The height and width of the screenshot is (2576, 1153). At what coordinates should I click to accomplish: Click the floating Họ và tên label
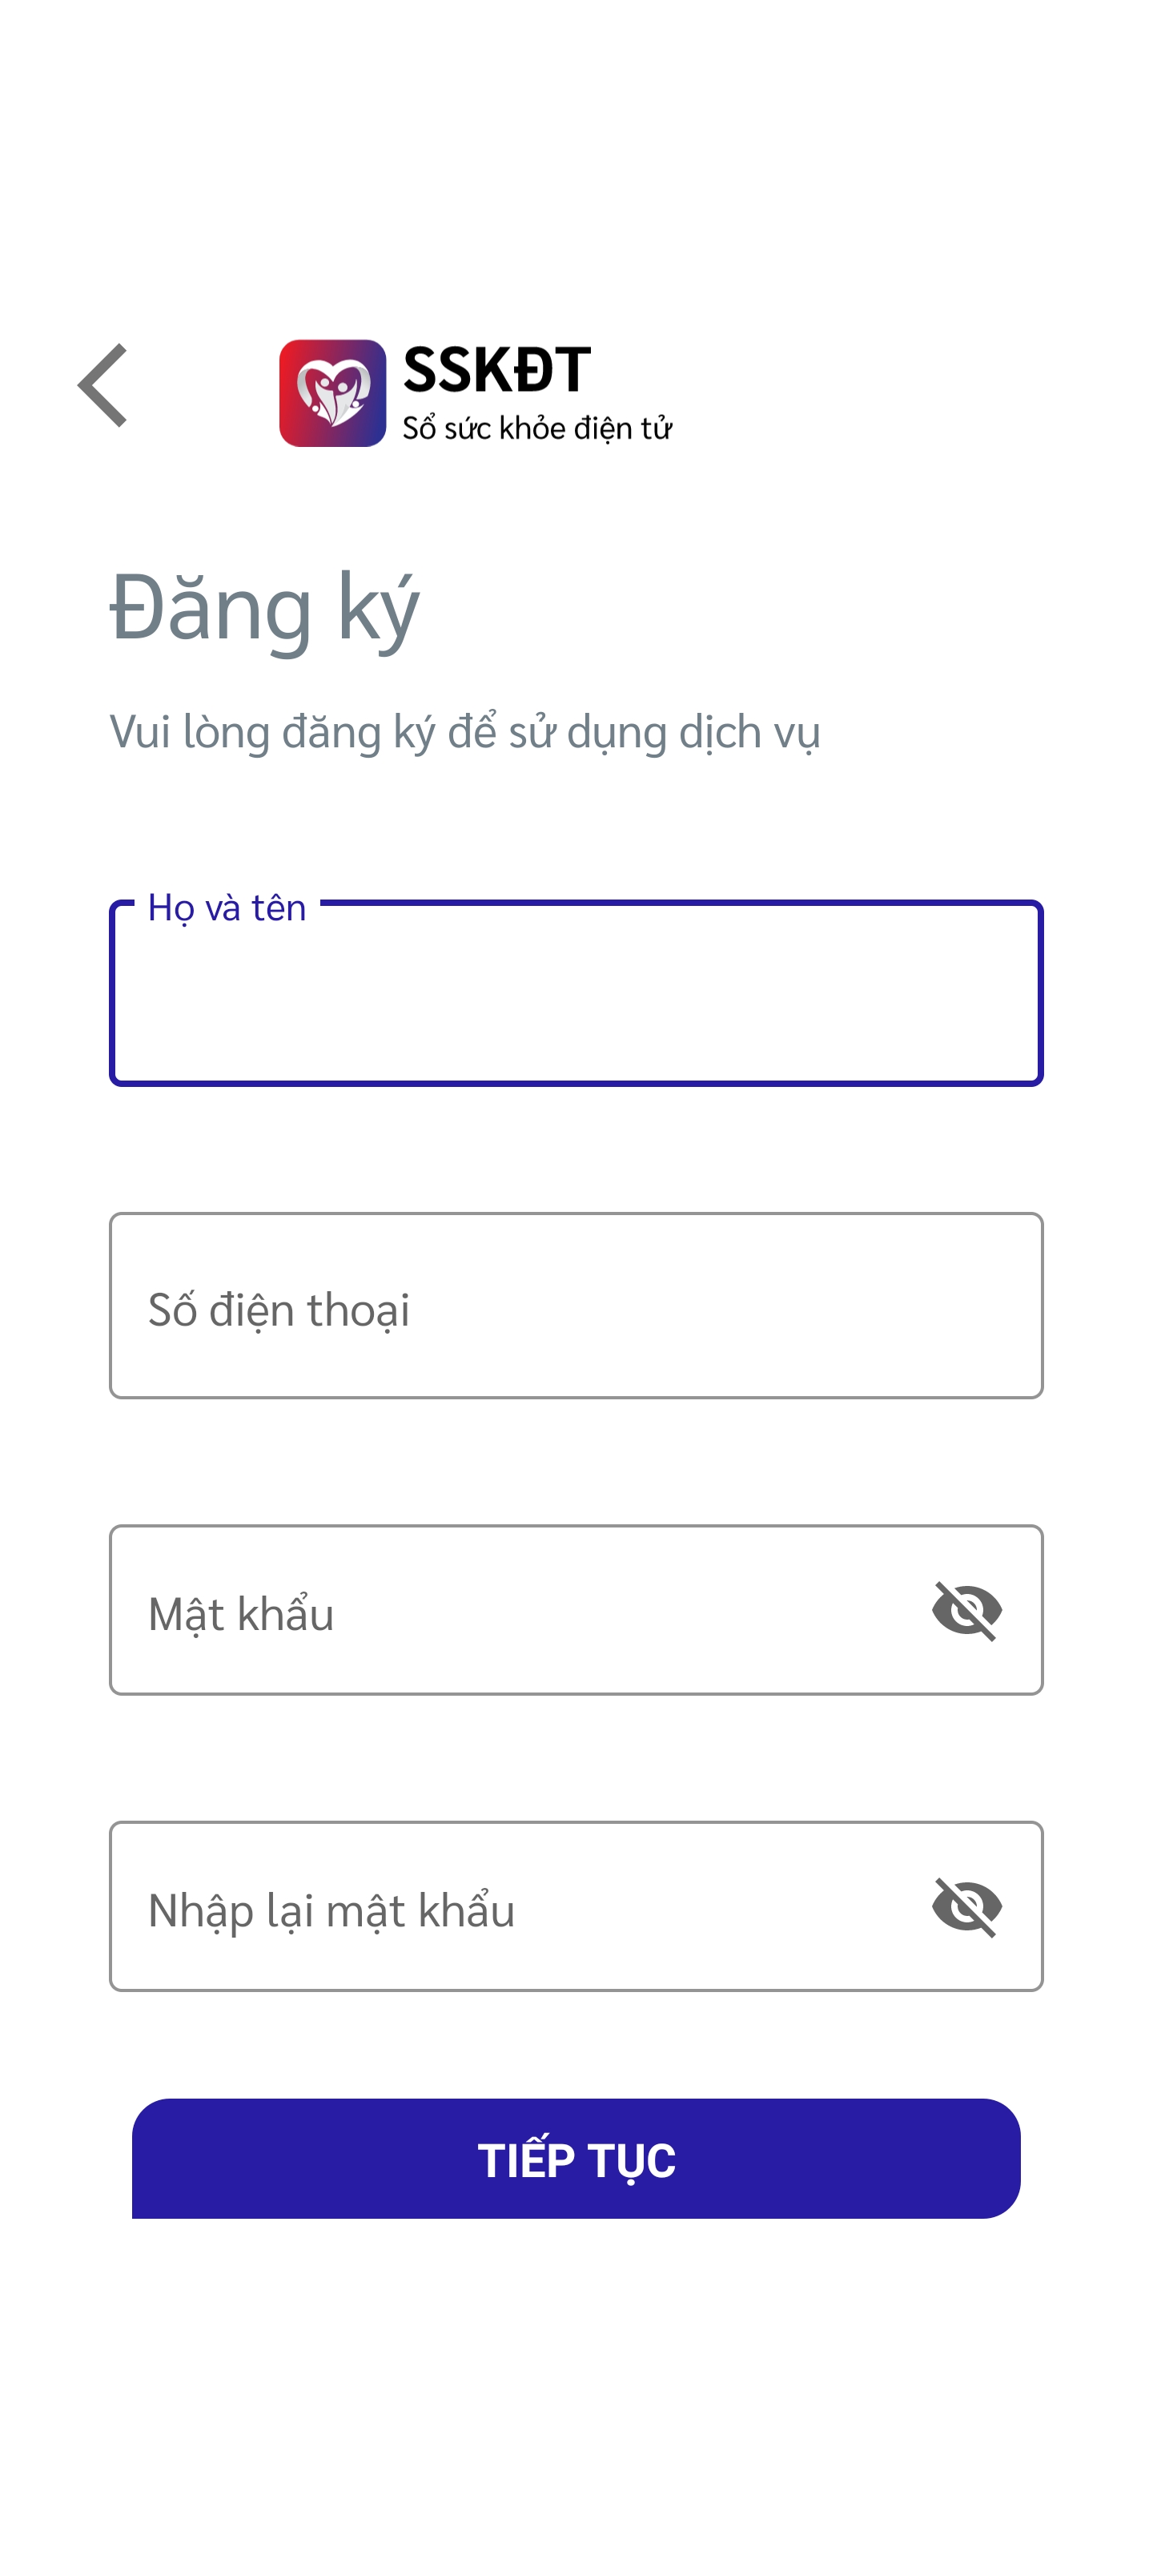click(227, 907)
